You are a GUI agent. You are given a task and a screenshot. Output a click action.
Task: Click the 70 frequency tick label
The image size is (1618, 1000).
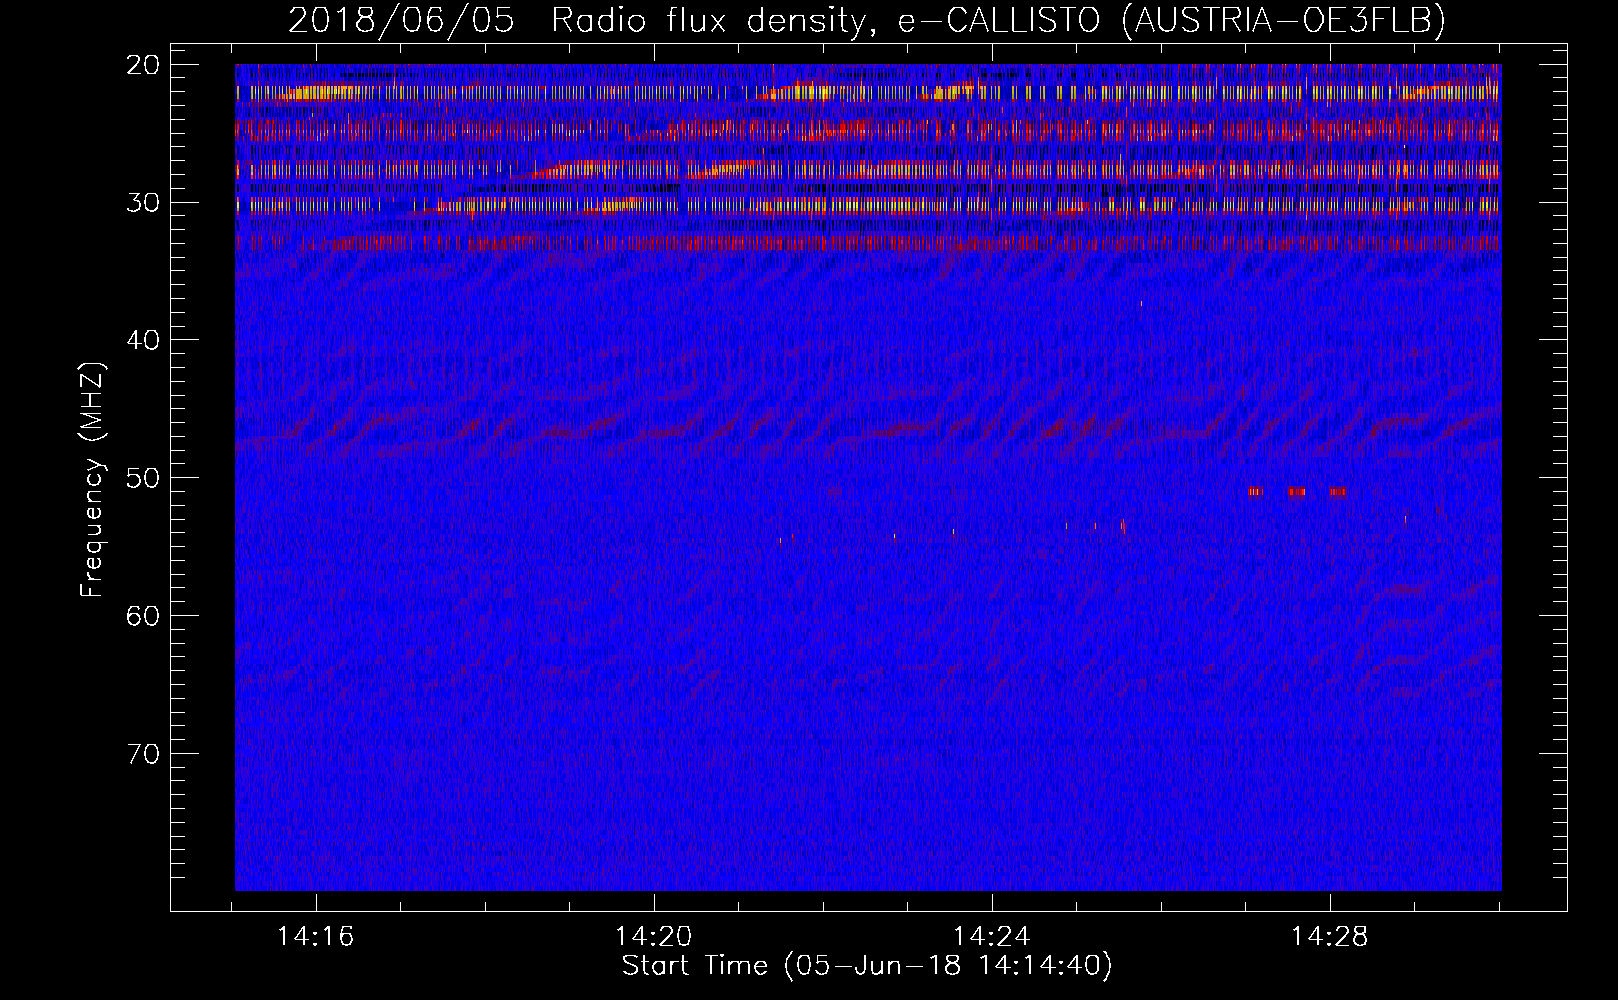[x=144, y=754]
